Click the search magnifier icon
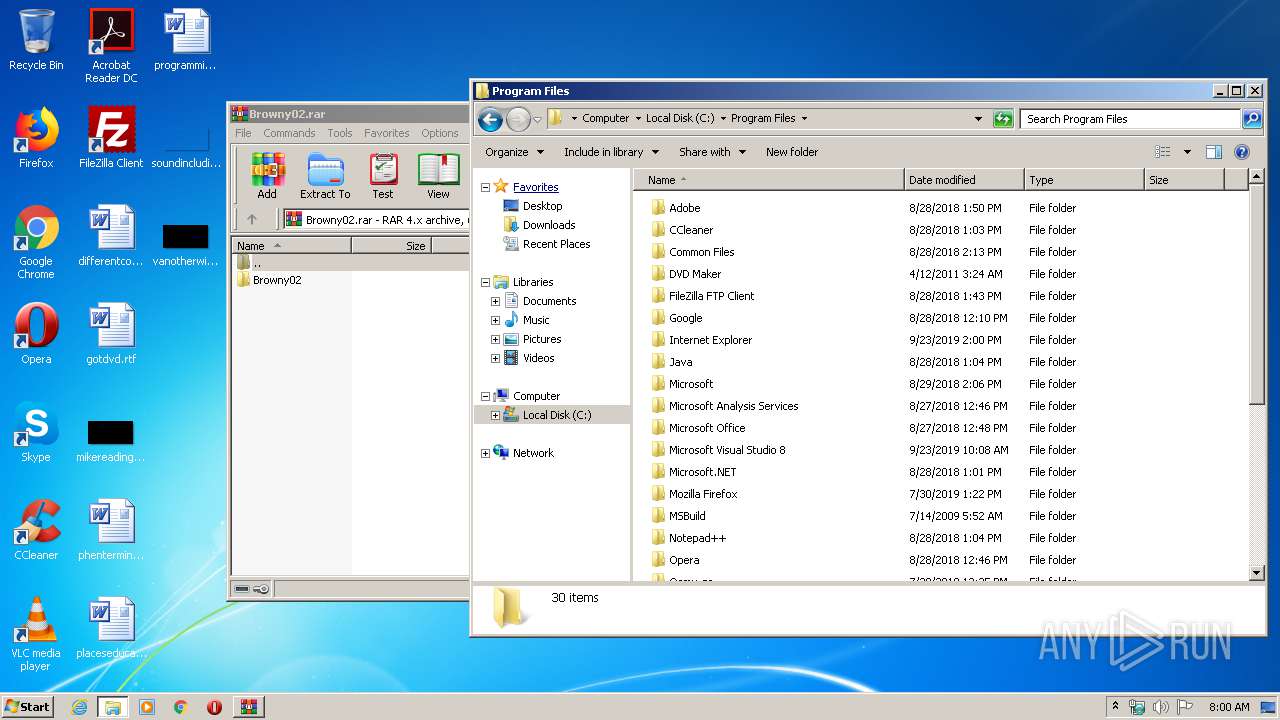The image size is (1280, 720). pyautogui.click(x=1251, y=119)
